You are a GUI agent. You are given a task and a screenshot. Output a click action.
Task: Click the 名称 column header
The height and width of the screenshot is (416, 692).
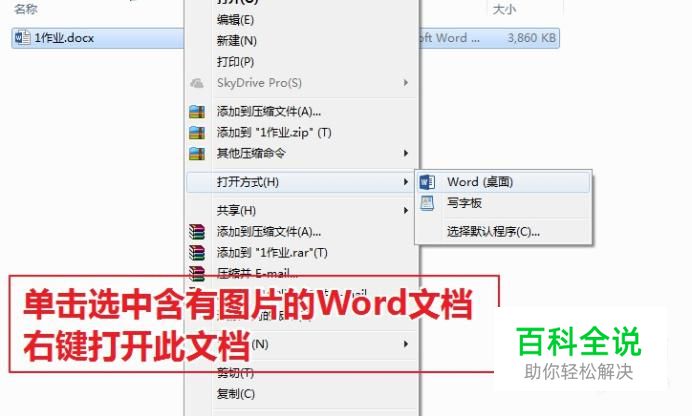click(26, 9)
